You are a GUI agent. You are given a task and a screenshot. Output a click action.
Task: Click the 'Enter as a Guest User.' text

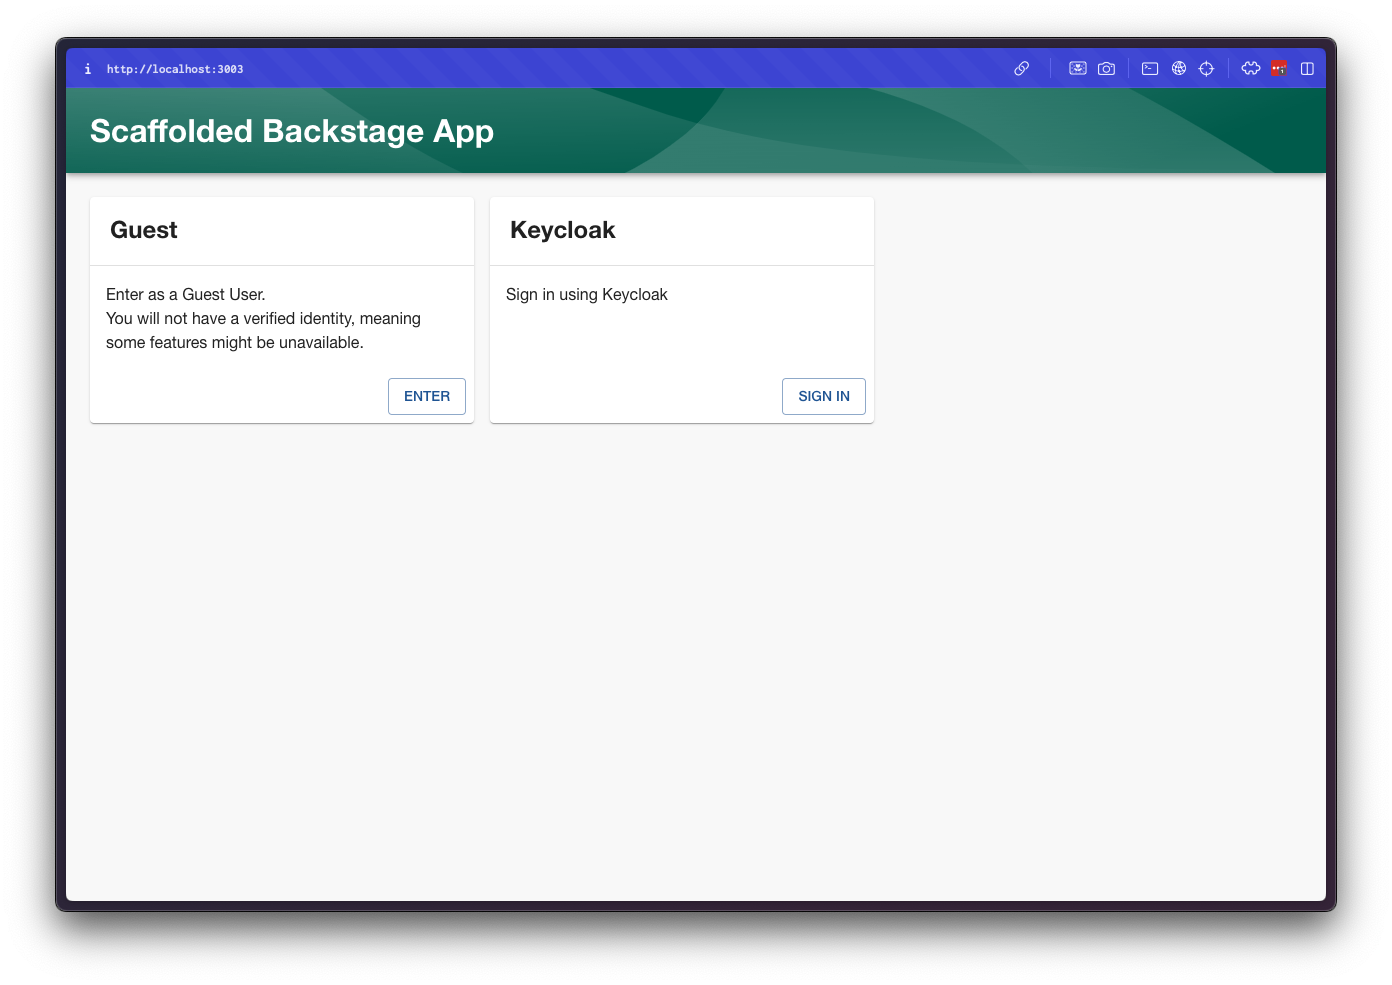186,294
